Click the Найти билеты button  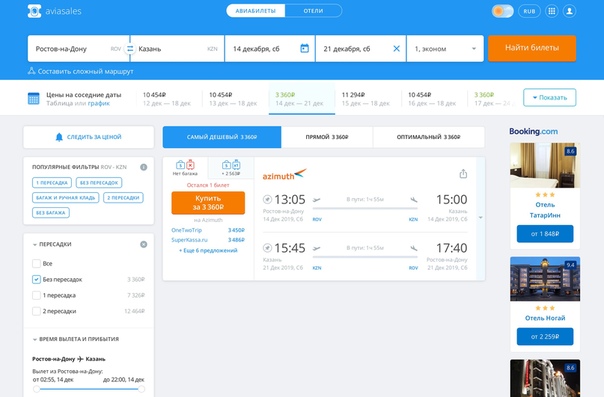click(532, 48)
